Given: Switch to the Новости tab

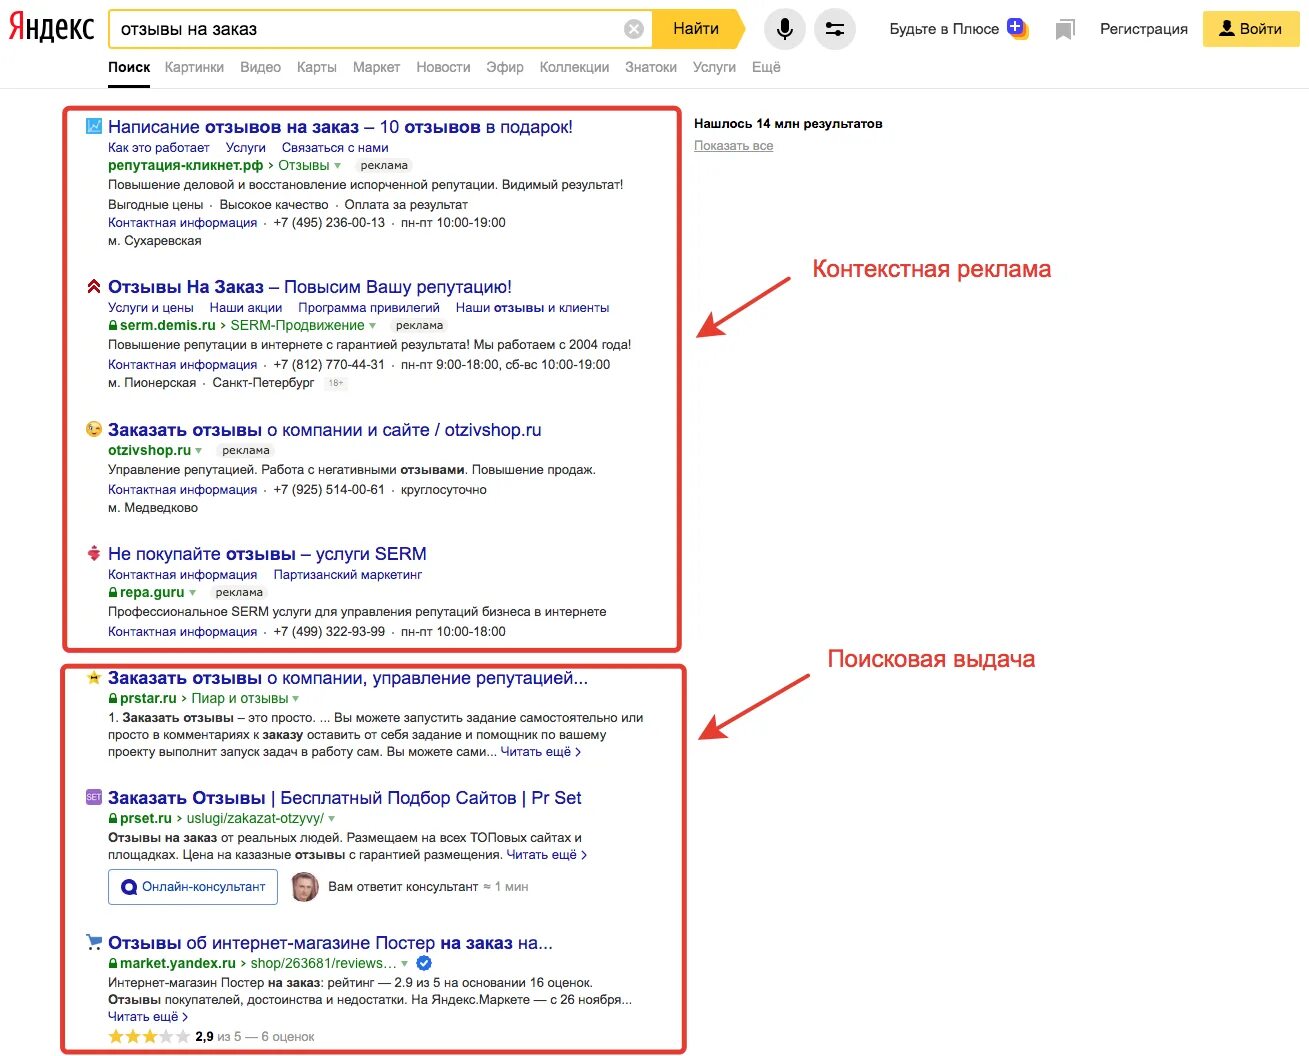Looking at the screenshot, I should [x=443, y=67].
